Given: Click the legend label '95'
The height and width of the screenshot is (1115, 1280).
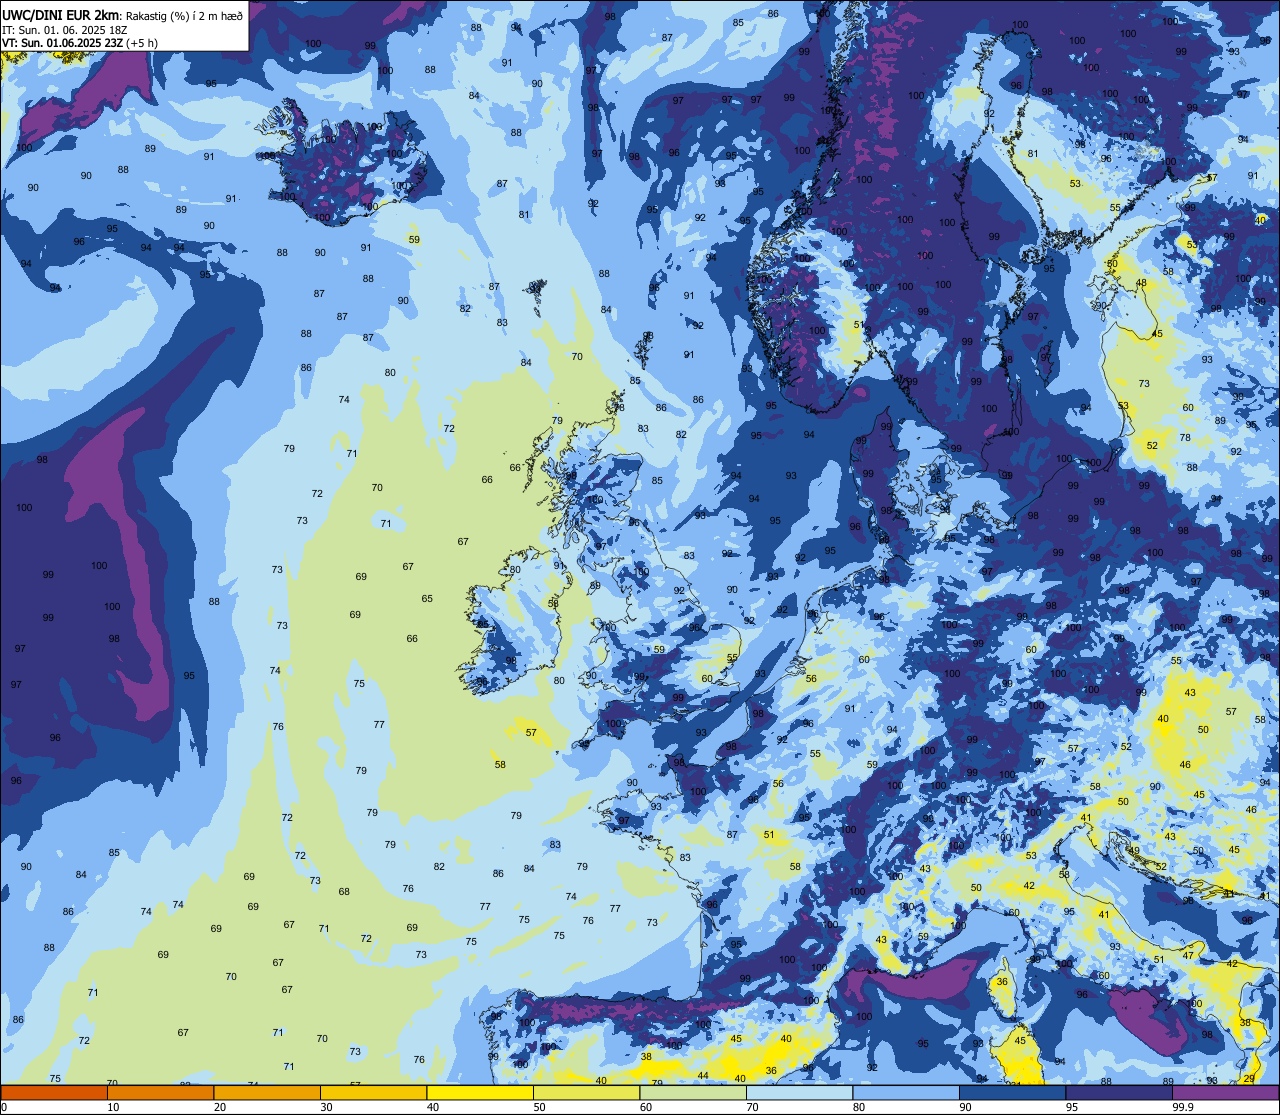Looking at the screenshot, I should tap(1072, 1107).
